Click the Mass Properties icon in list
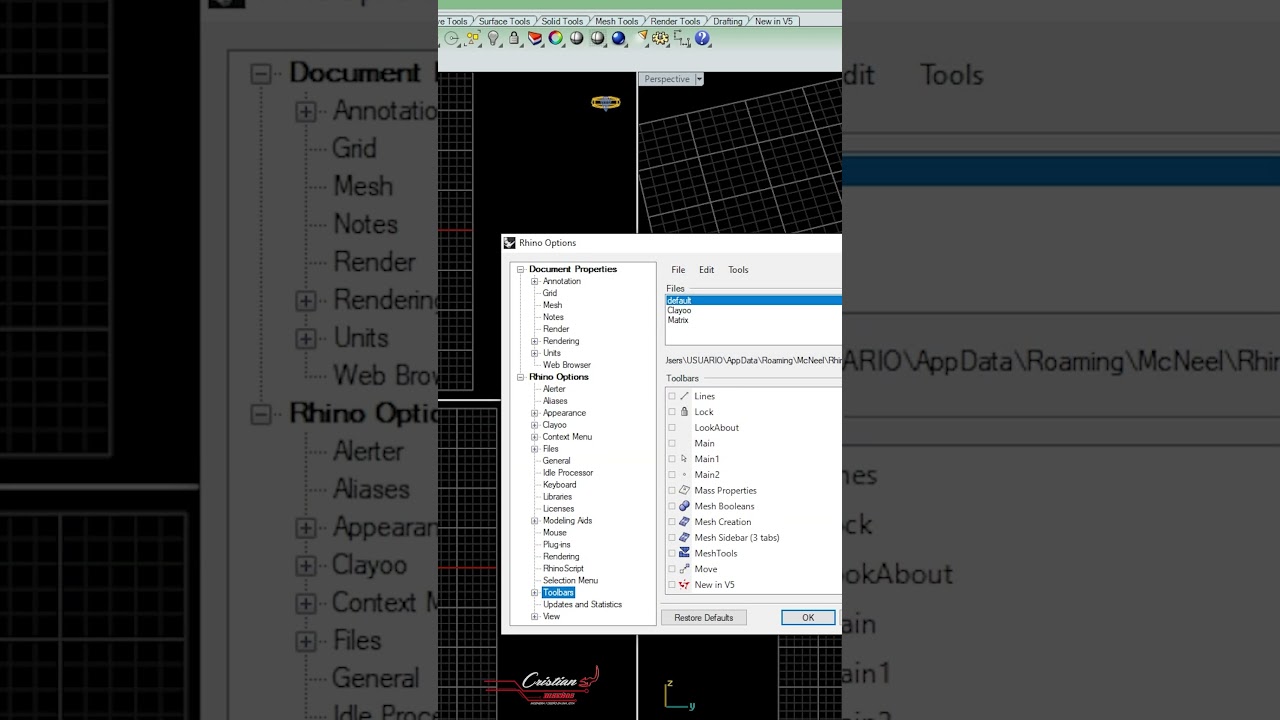Viewport: 1280px width, 720px height. tap(684, 490)
